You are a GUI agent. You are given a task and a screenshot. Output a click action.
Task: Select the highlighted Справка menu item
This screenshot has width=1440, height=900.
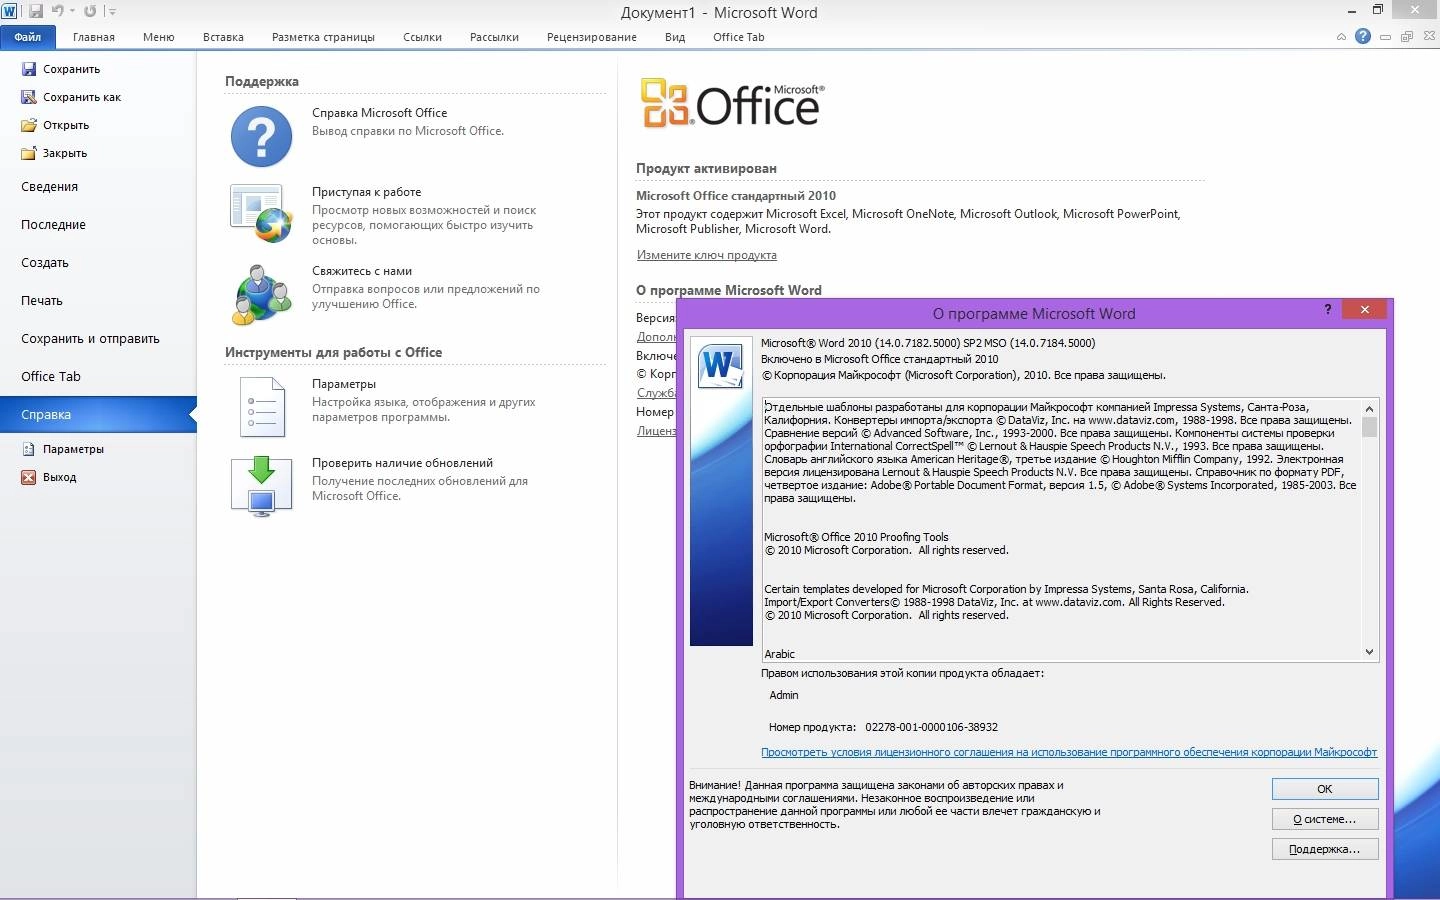click(x=98, y=414)
